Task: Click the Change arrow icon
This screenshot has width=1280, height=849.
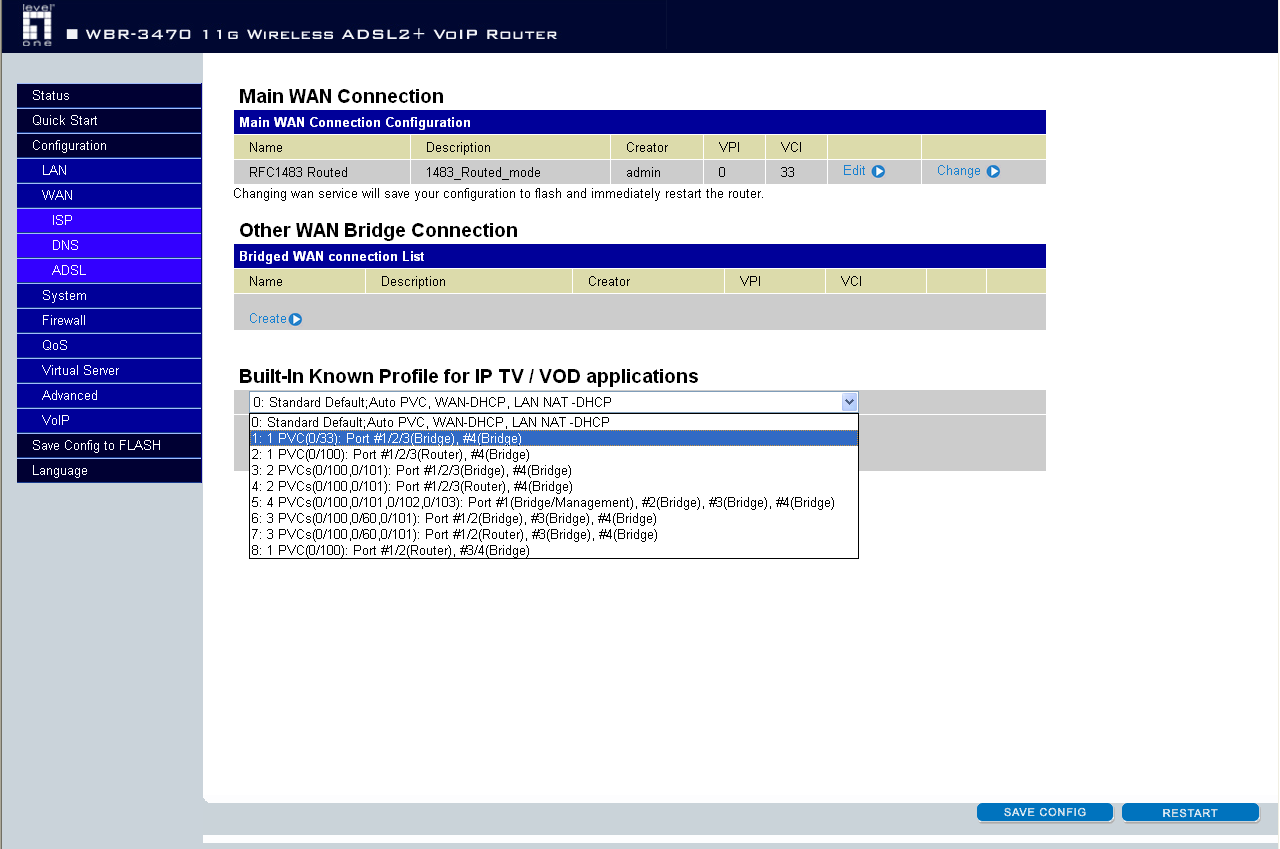Action: tap(993, 171)
